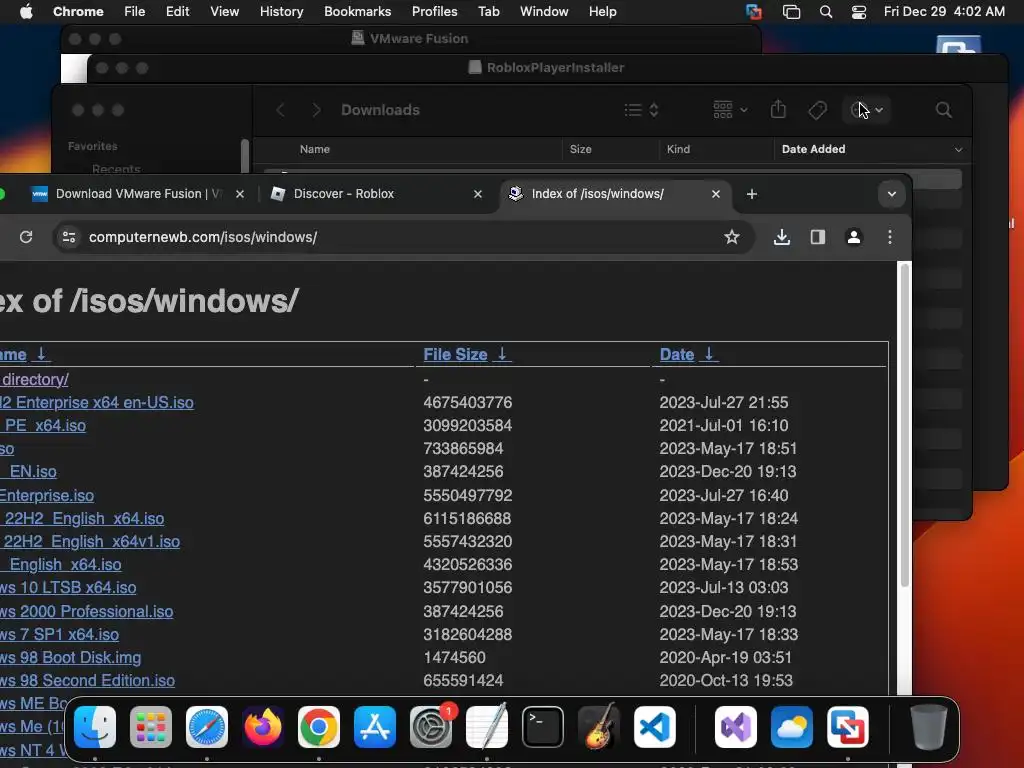Toggle Date Added sort order chevron
Screen dimensions: 1024x768
958,150
